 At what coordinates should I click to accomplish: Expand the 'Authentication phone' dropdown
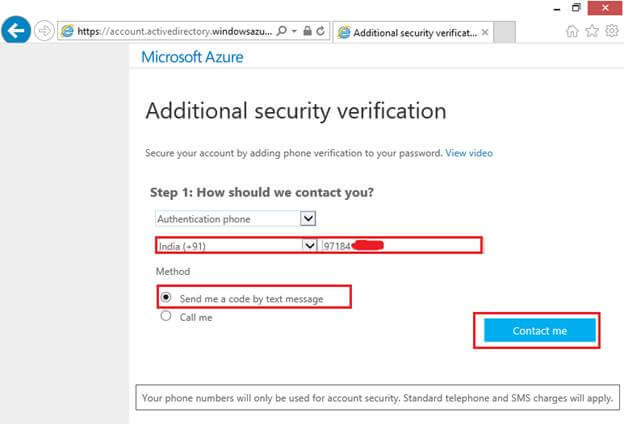(308, 217)
